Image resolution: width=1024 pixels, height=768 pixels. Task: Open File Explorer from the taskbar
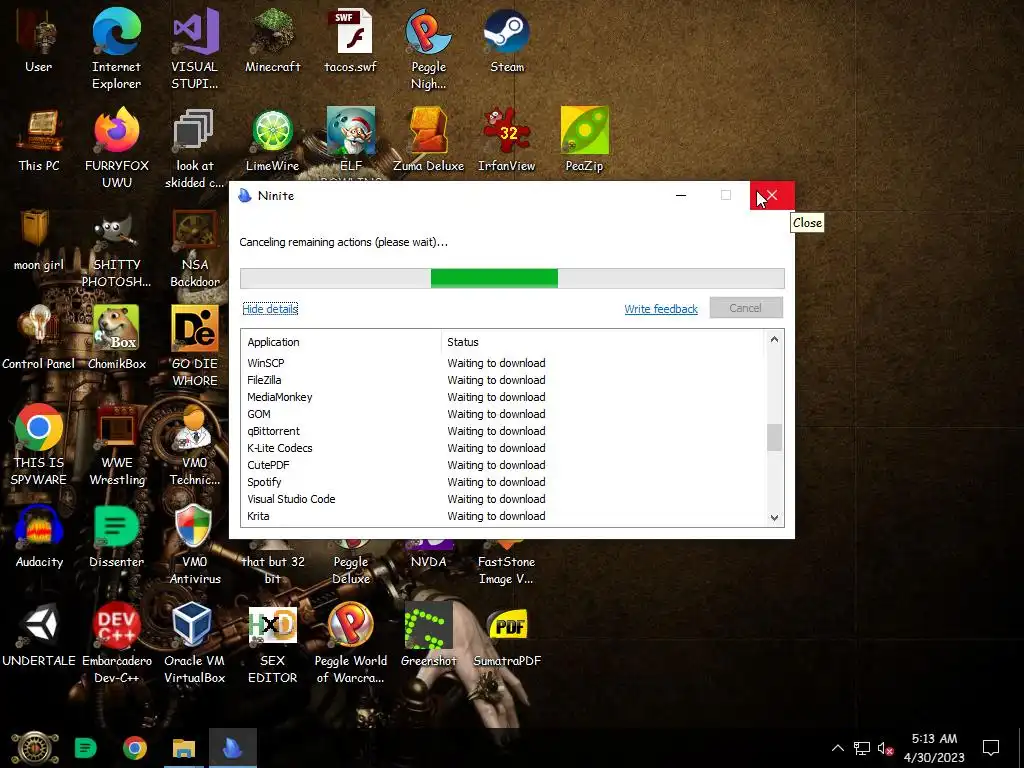pos(184,748)
